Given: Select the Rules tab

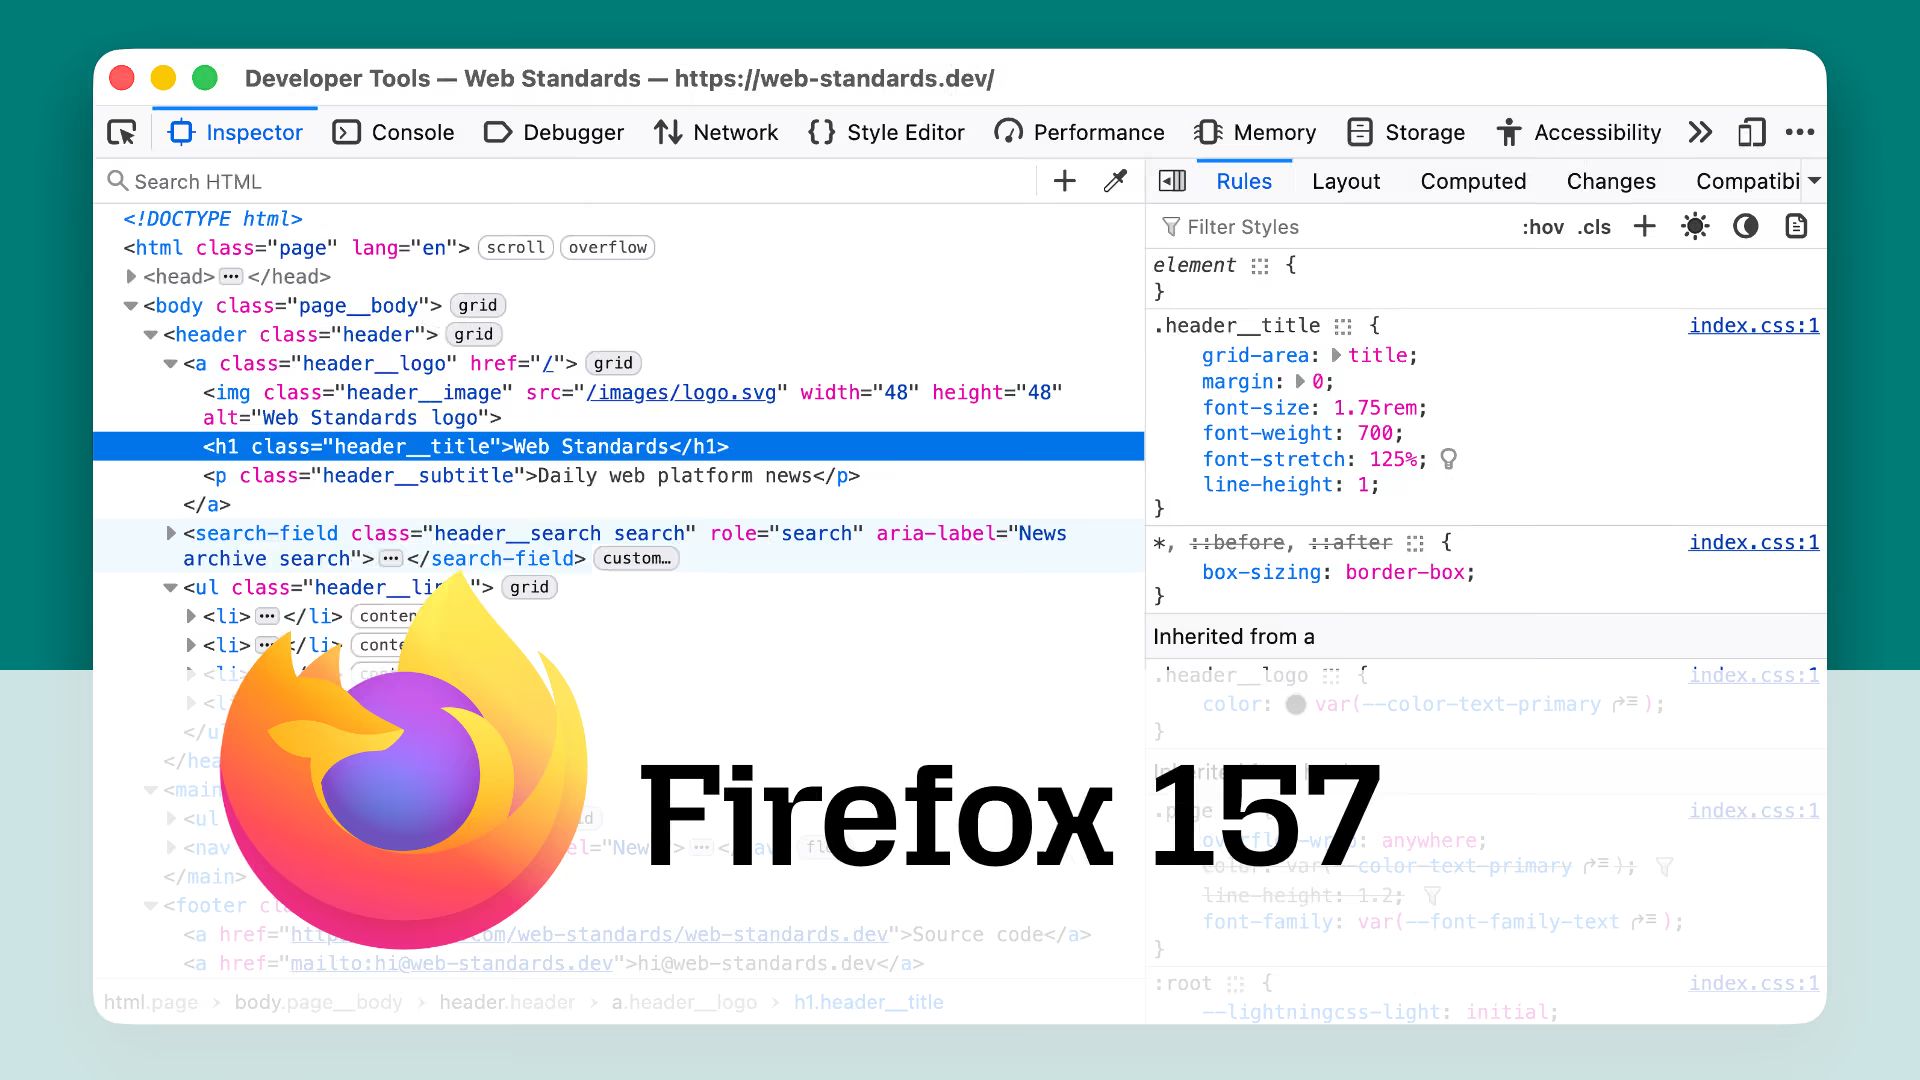Looking at the screenshot, I should tap(1244, 181).
